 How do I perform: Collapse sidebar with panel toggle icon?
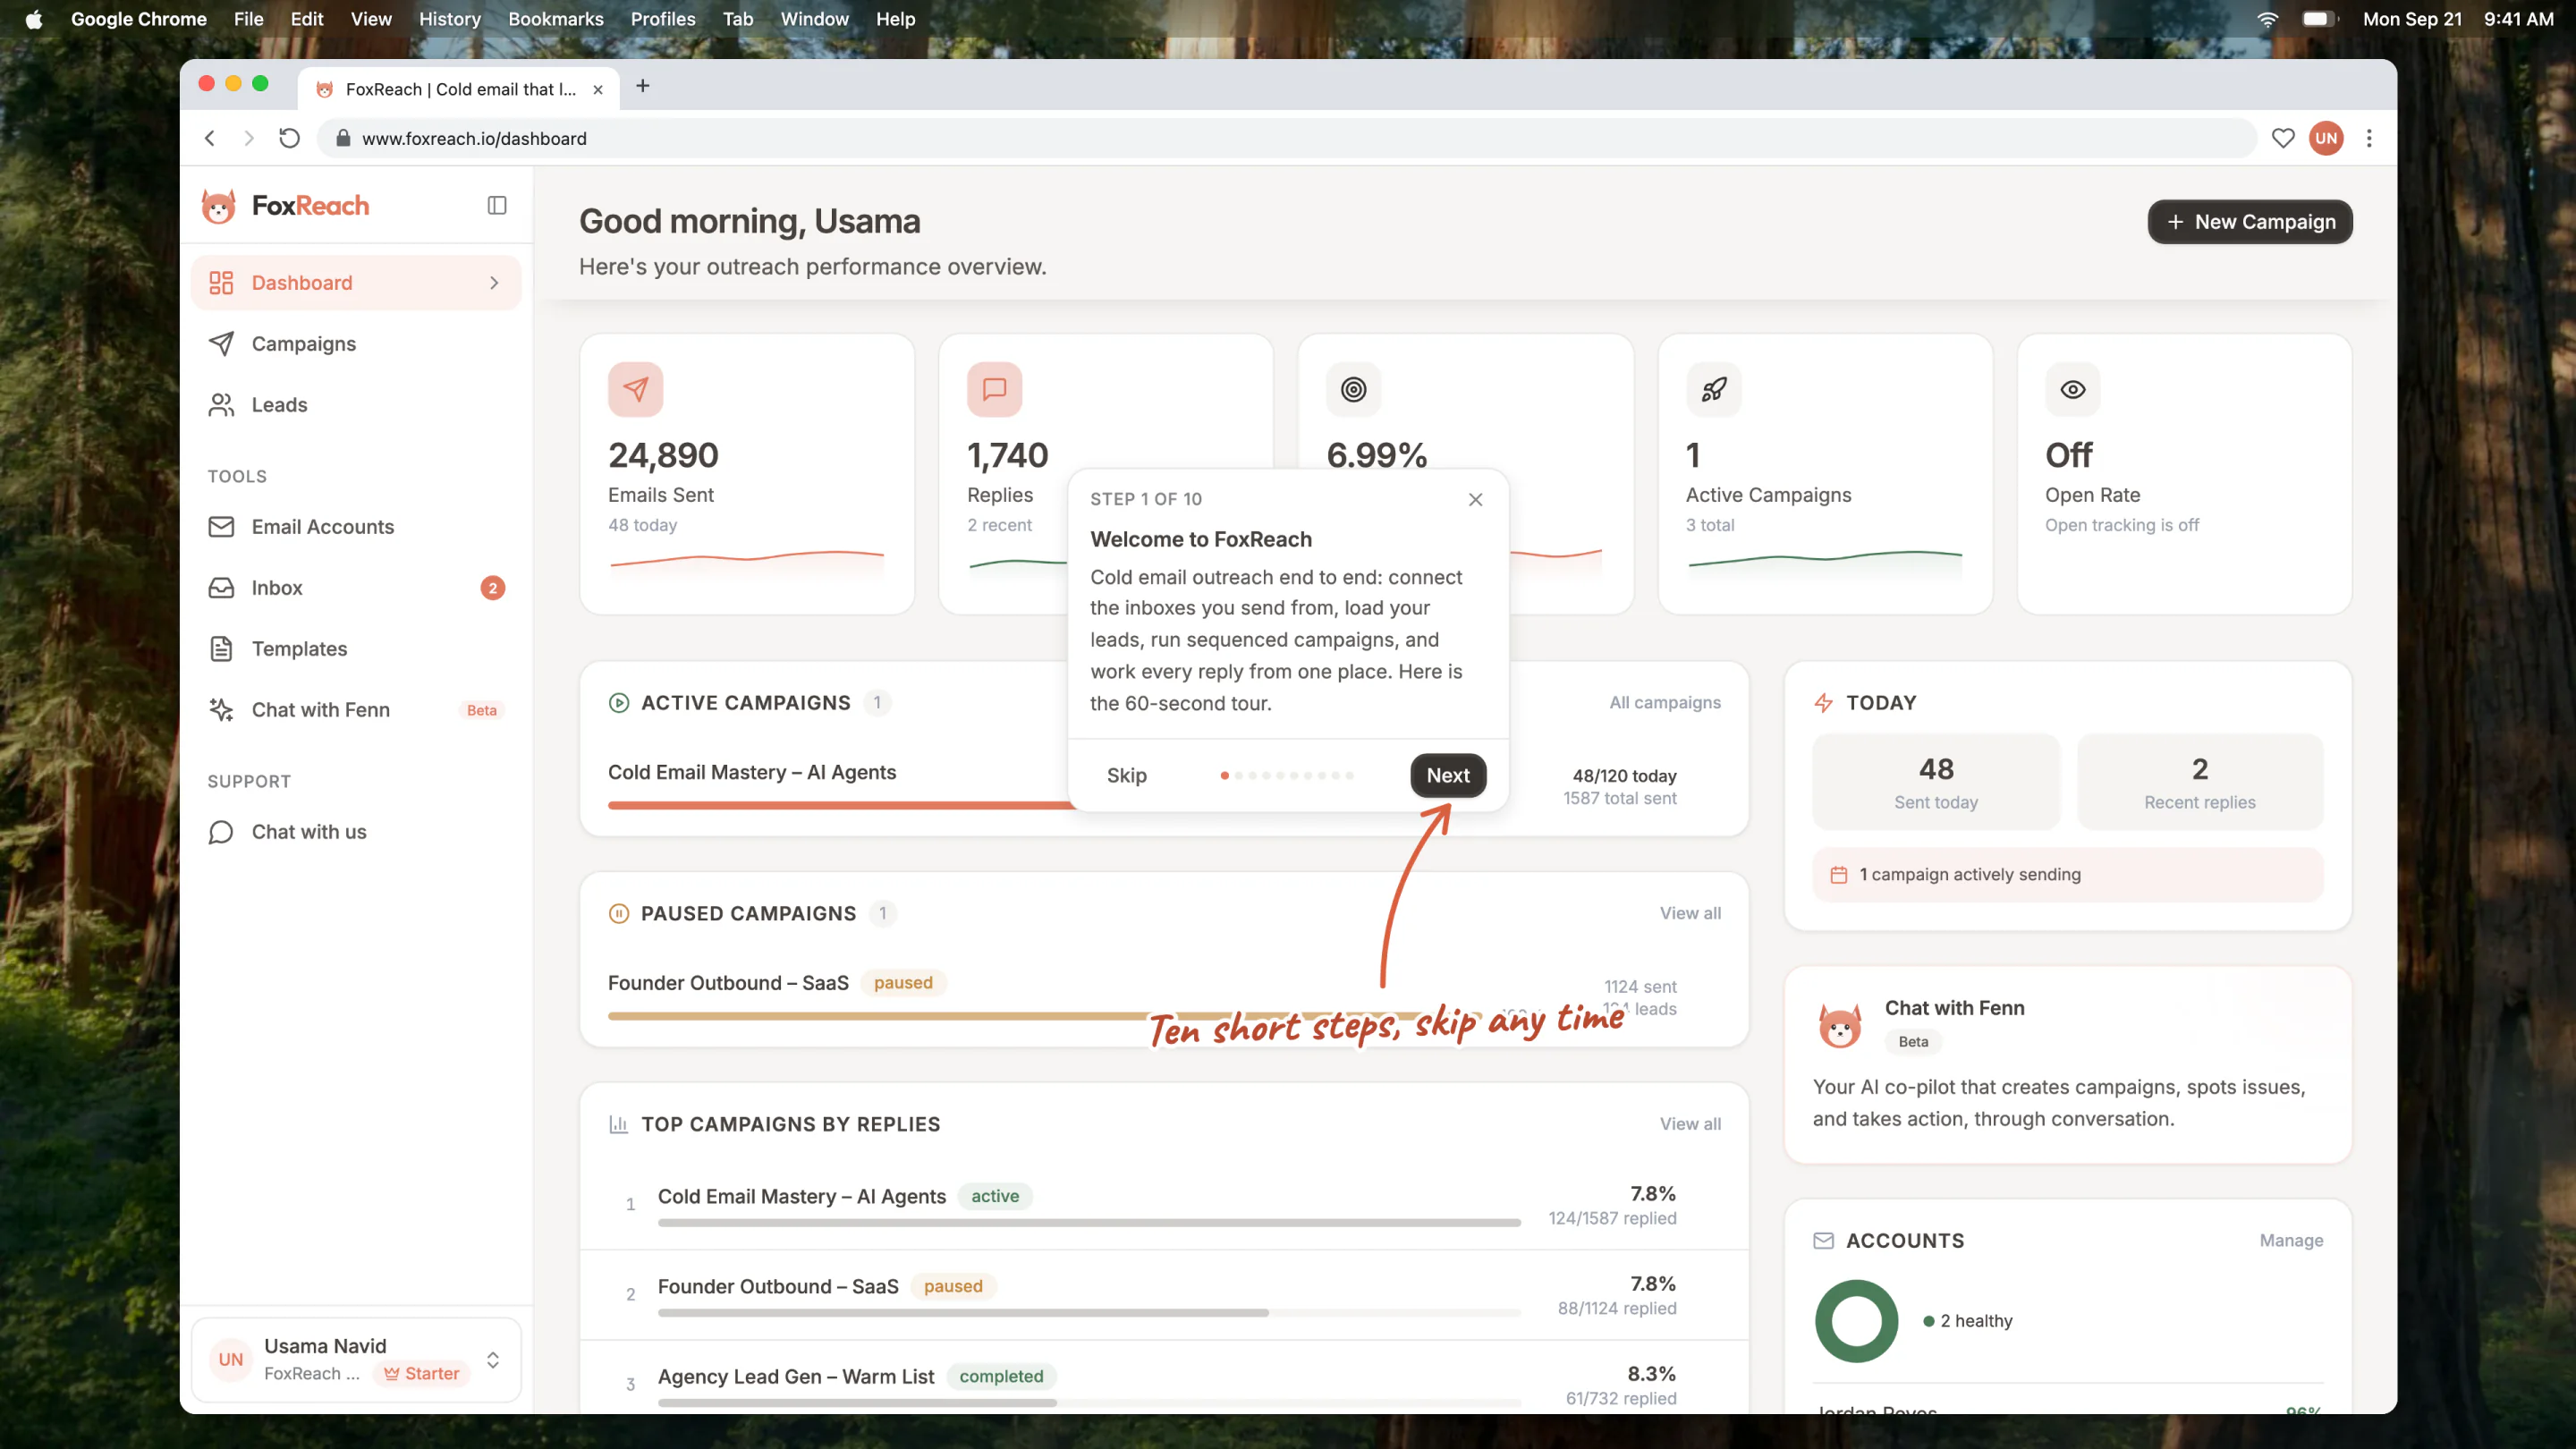(x=497, y=206)
